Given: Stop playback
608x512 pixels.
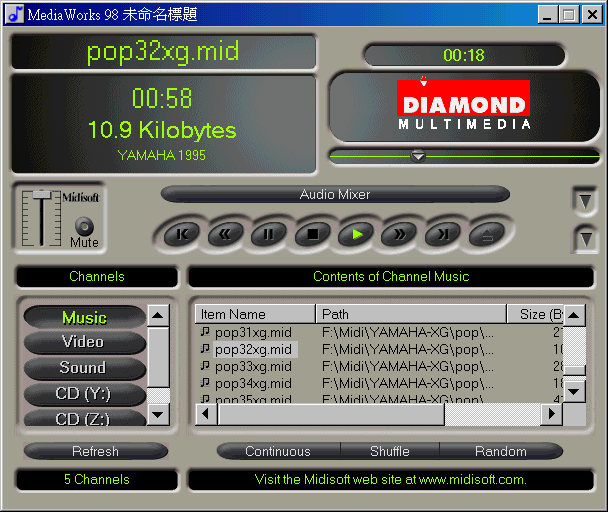Looking at the screenshot, I should click(x=313, y=234).
